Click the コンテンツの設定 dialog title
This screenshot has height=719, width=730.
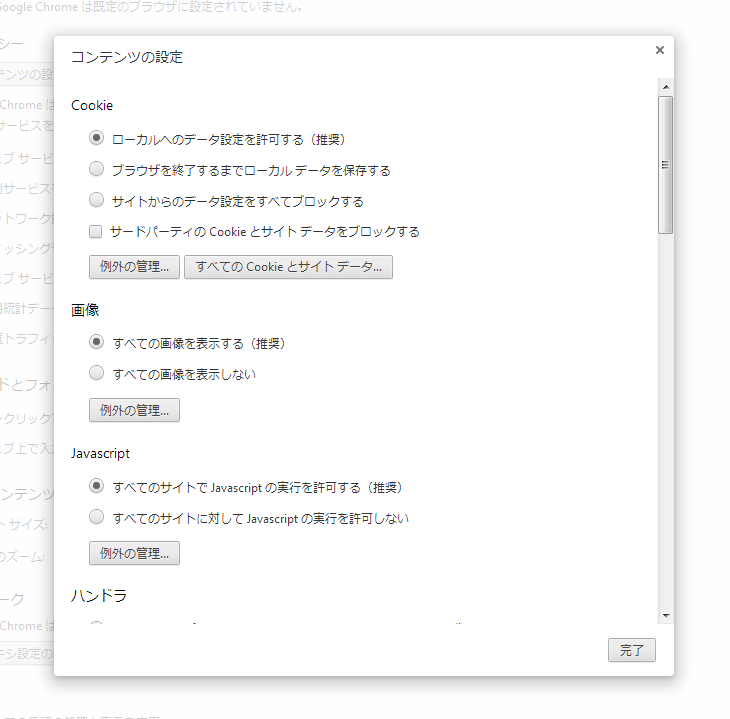[x=127, y=57]
